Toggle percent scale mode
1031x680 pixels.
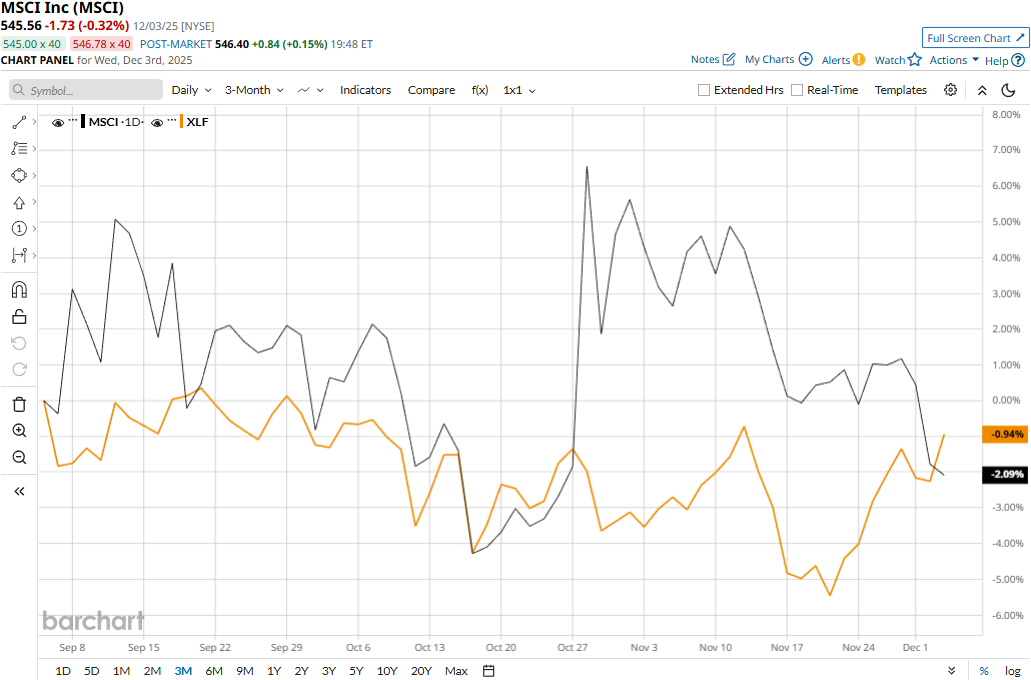point(984,671)
